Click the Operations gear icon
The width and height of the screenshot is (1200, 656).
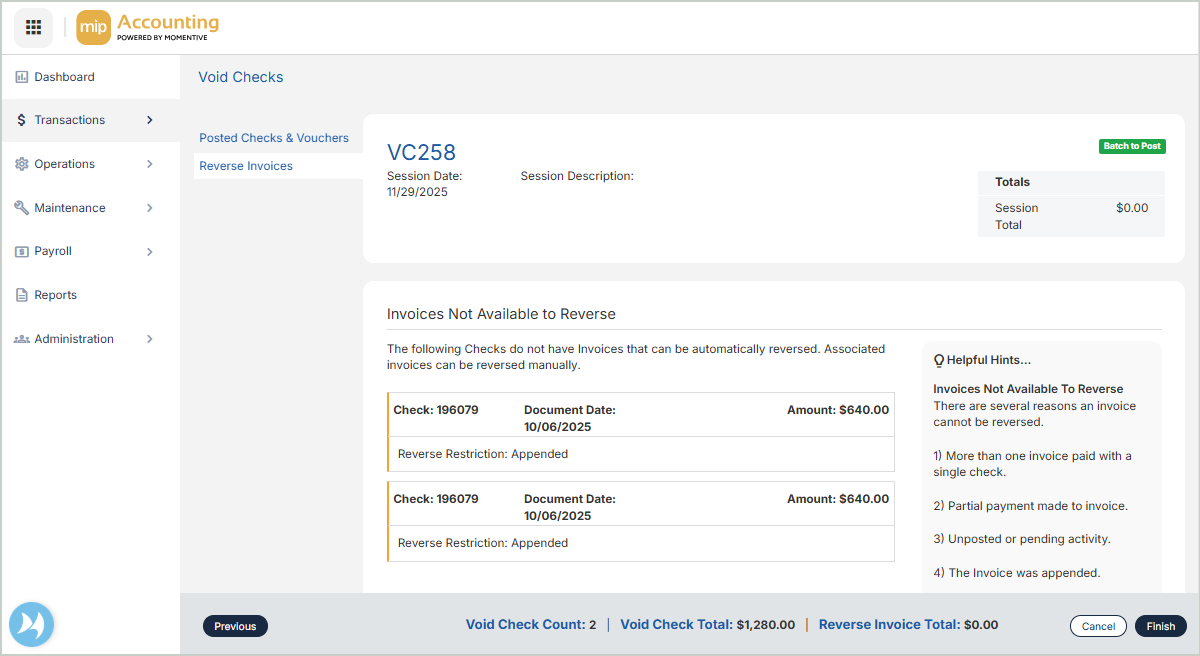coord(21,164)
